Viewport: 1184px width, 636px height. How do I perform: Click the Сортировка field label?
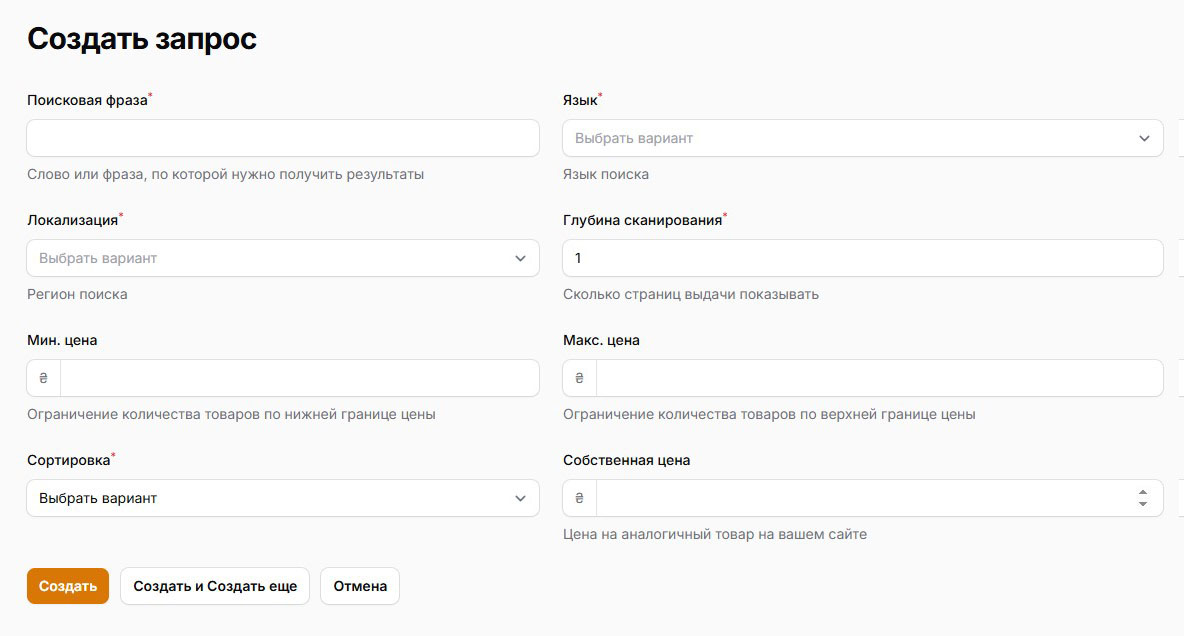coord(68,460)
